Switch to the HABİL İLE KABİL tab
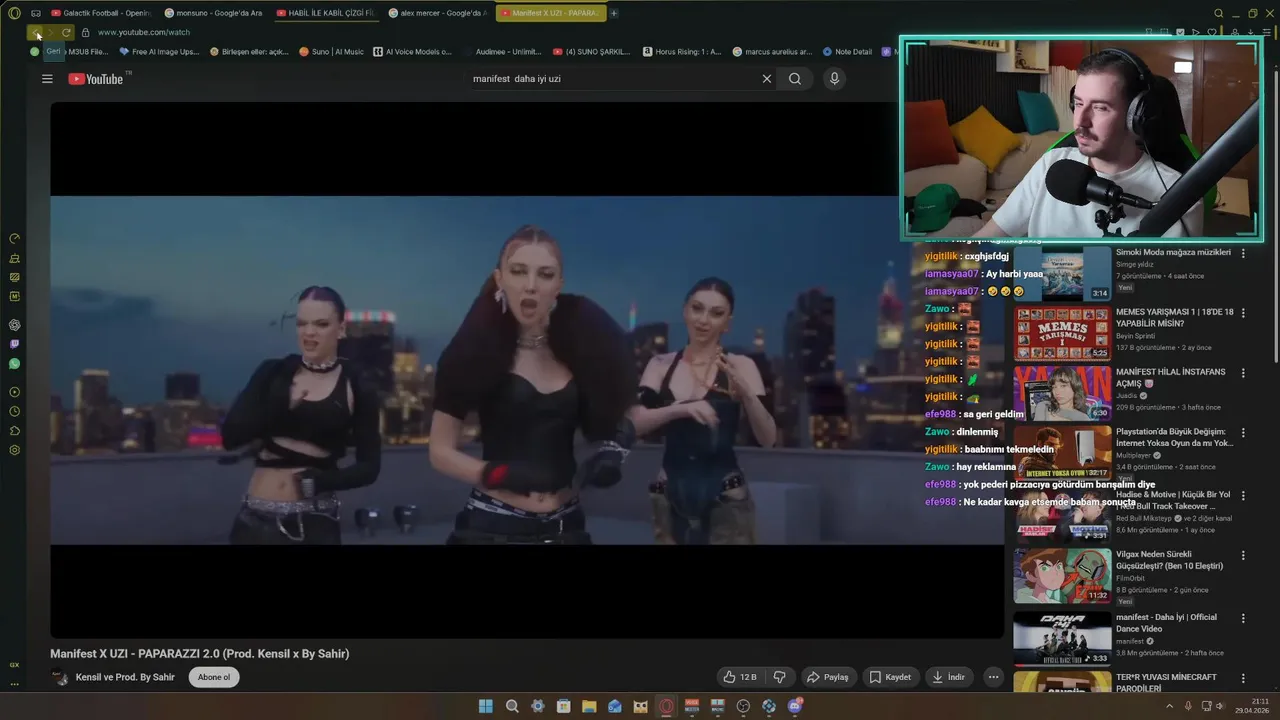This screenshot has height=720, width=1280. (325, 13)
